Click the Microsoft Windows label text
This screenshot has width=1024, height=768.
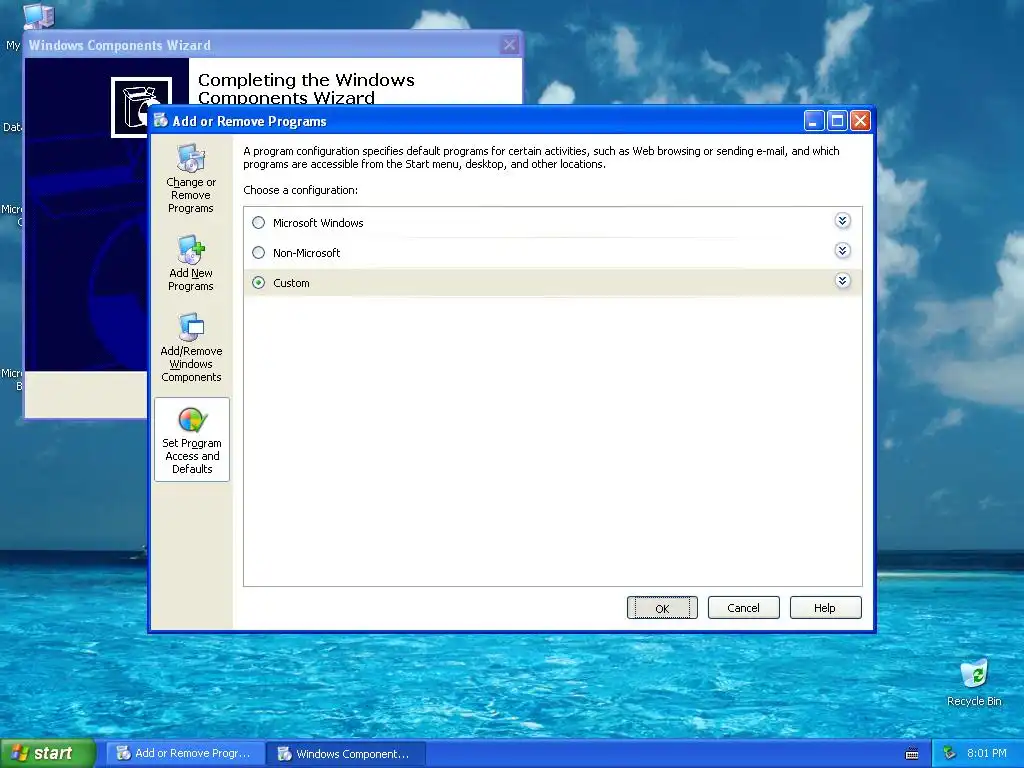click(318, 223)
